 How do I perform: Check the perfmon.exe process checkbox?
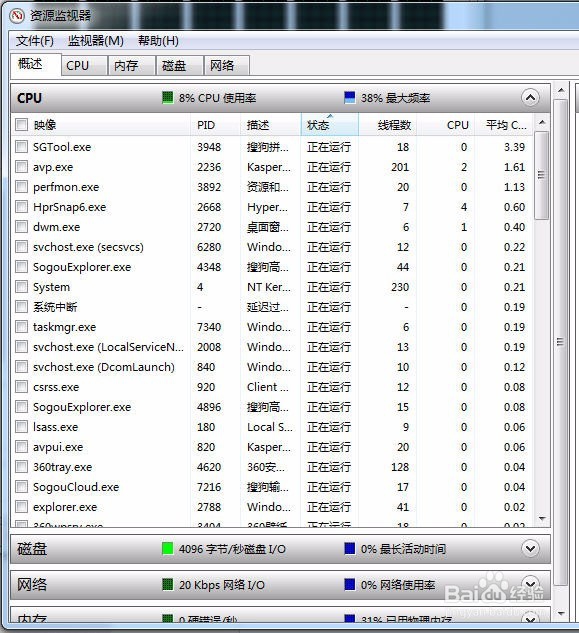click(x=21, y=187)
